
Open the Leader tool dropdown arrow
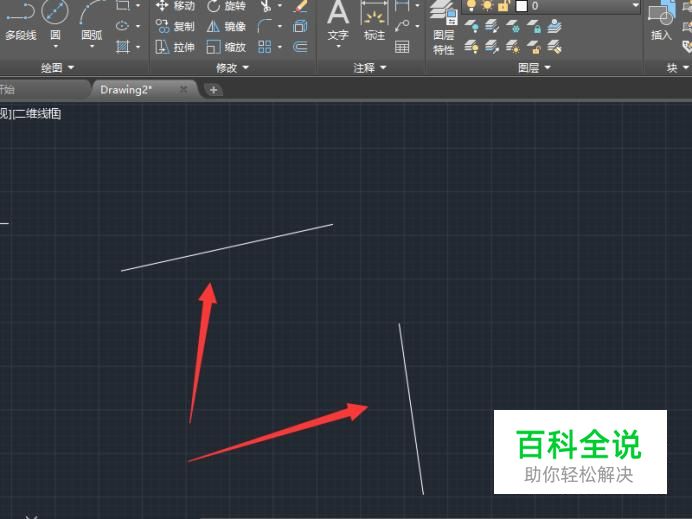[417, 26]
